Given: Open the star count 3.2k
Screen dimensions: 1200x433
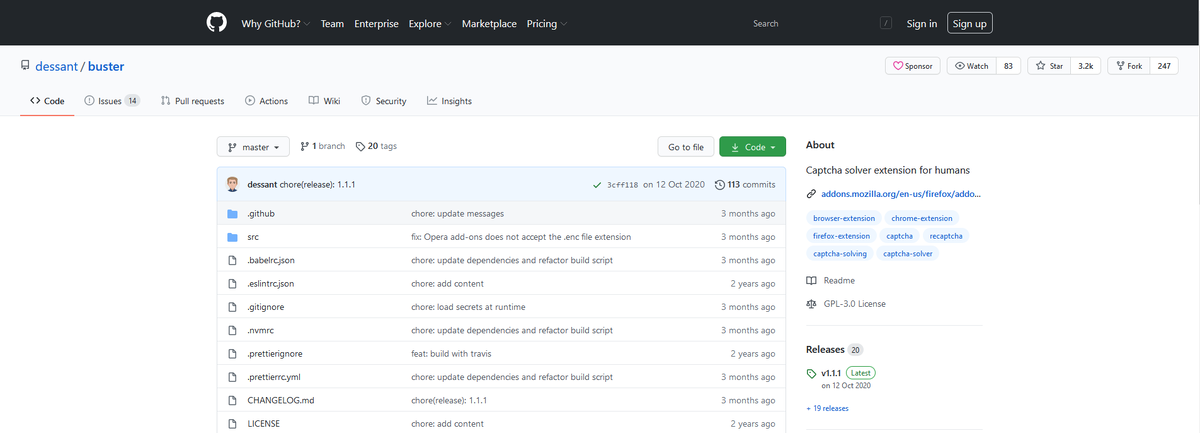Looking at the screenshot, I should (1085, 66).
